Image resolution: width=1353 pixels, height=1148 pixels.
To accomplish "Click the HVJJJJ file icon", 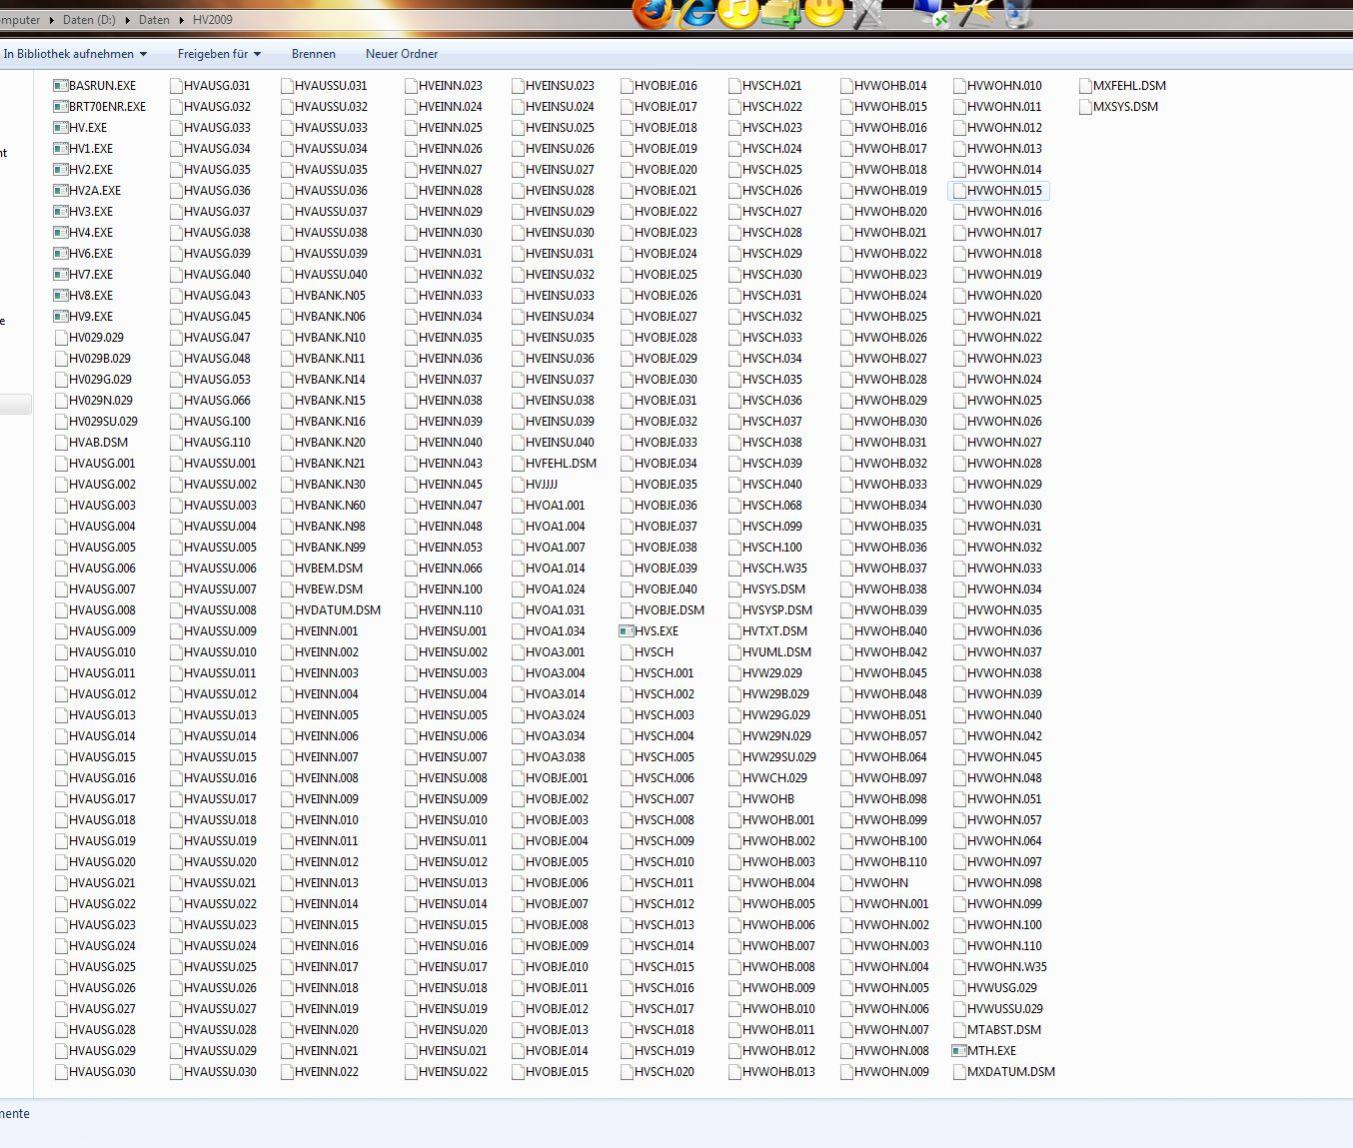I will pos(518,485).
